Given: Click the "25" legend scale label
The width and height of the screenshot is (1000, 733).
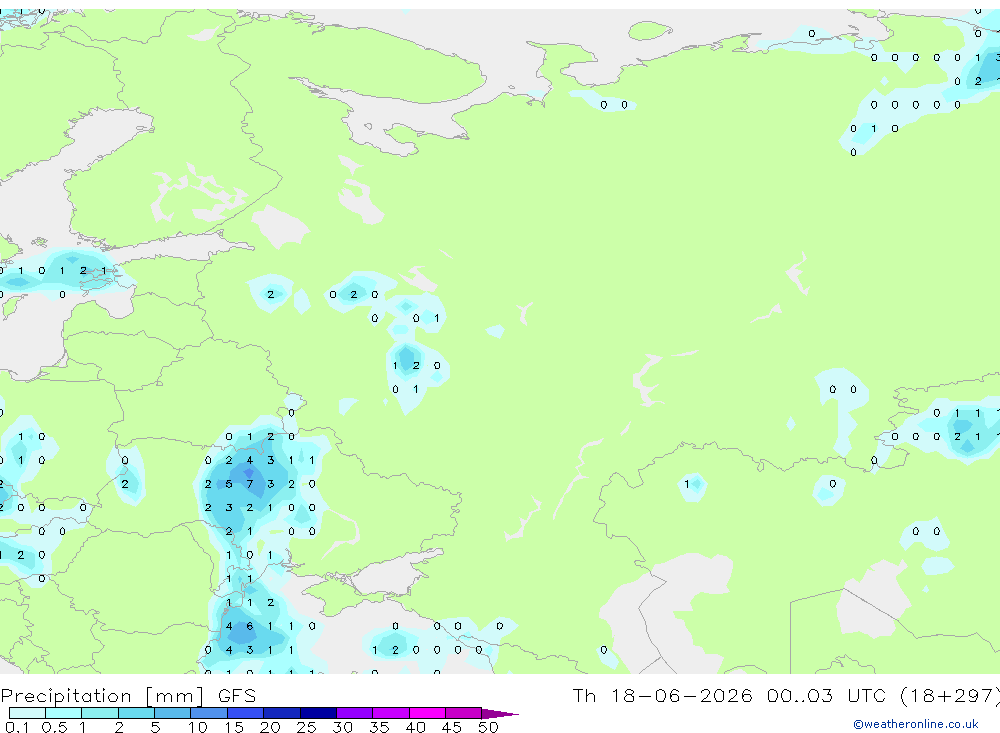Looking at the screenshot, I should click(306, 727).
